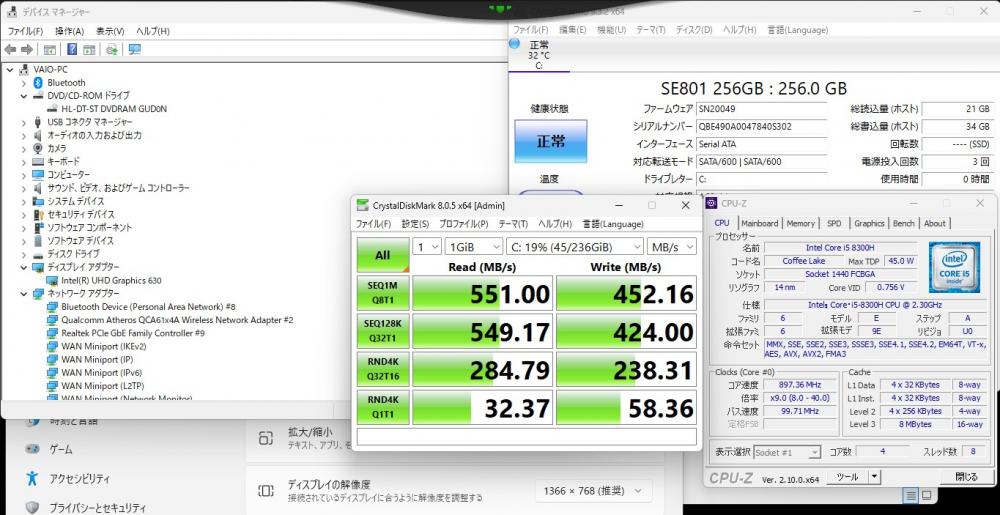1000x515 pixels.
Task: Select WAN Miniport (L2TP) entry
Action: click(x=103, y=386)
